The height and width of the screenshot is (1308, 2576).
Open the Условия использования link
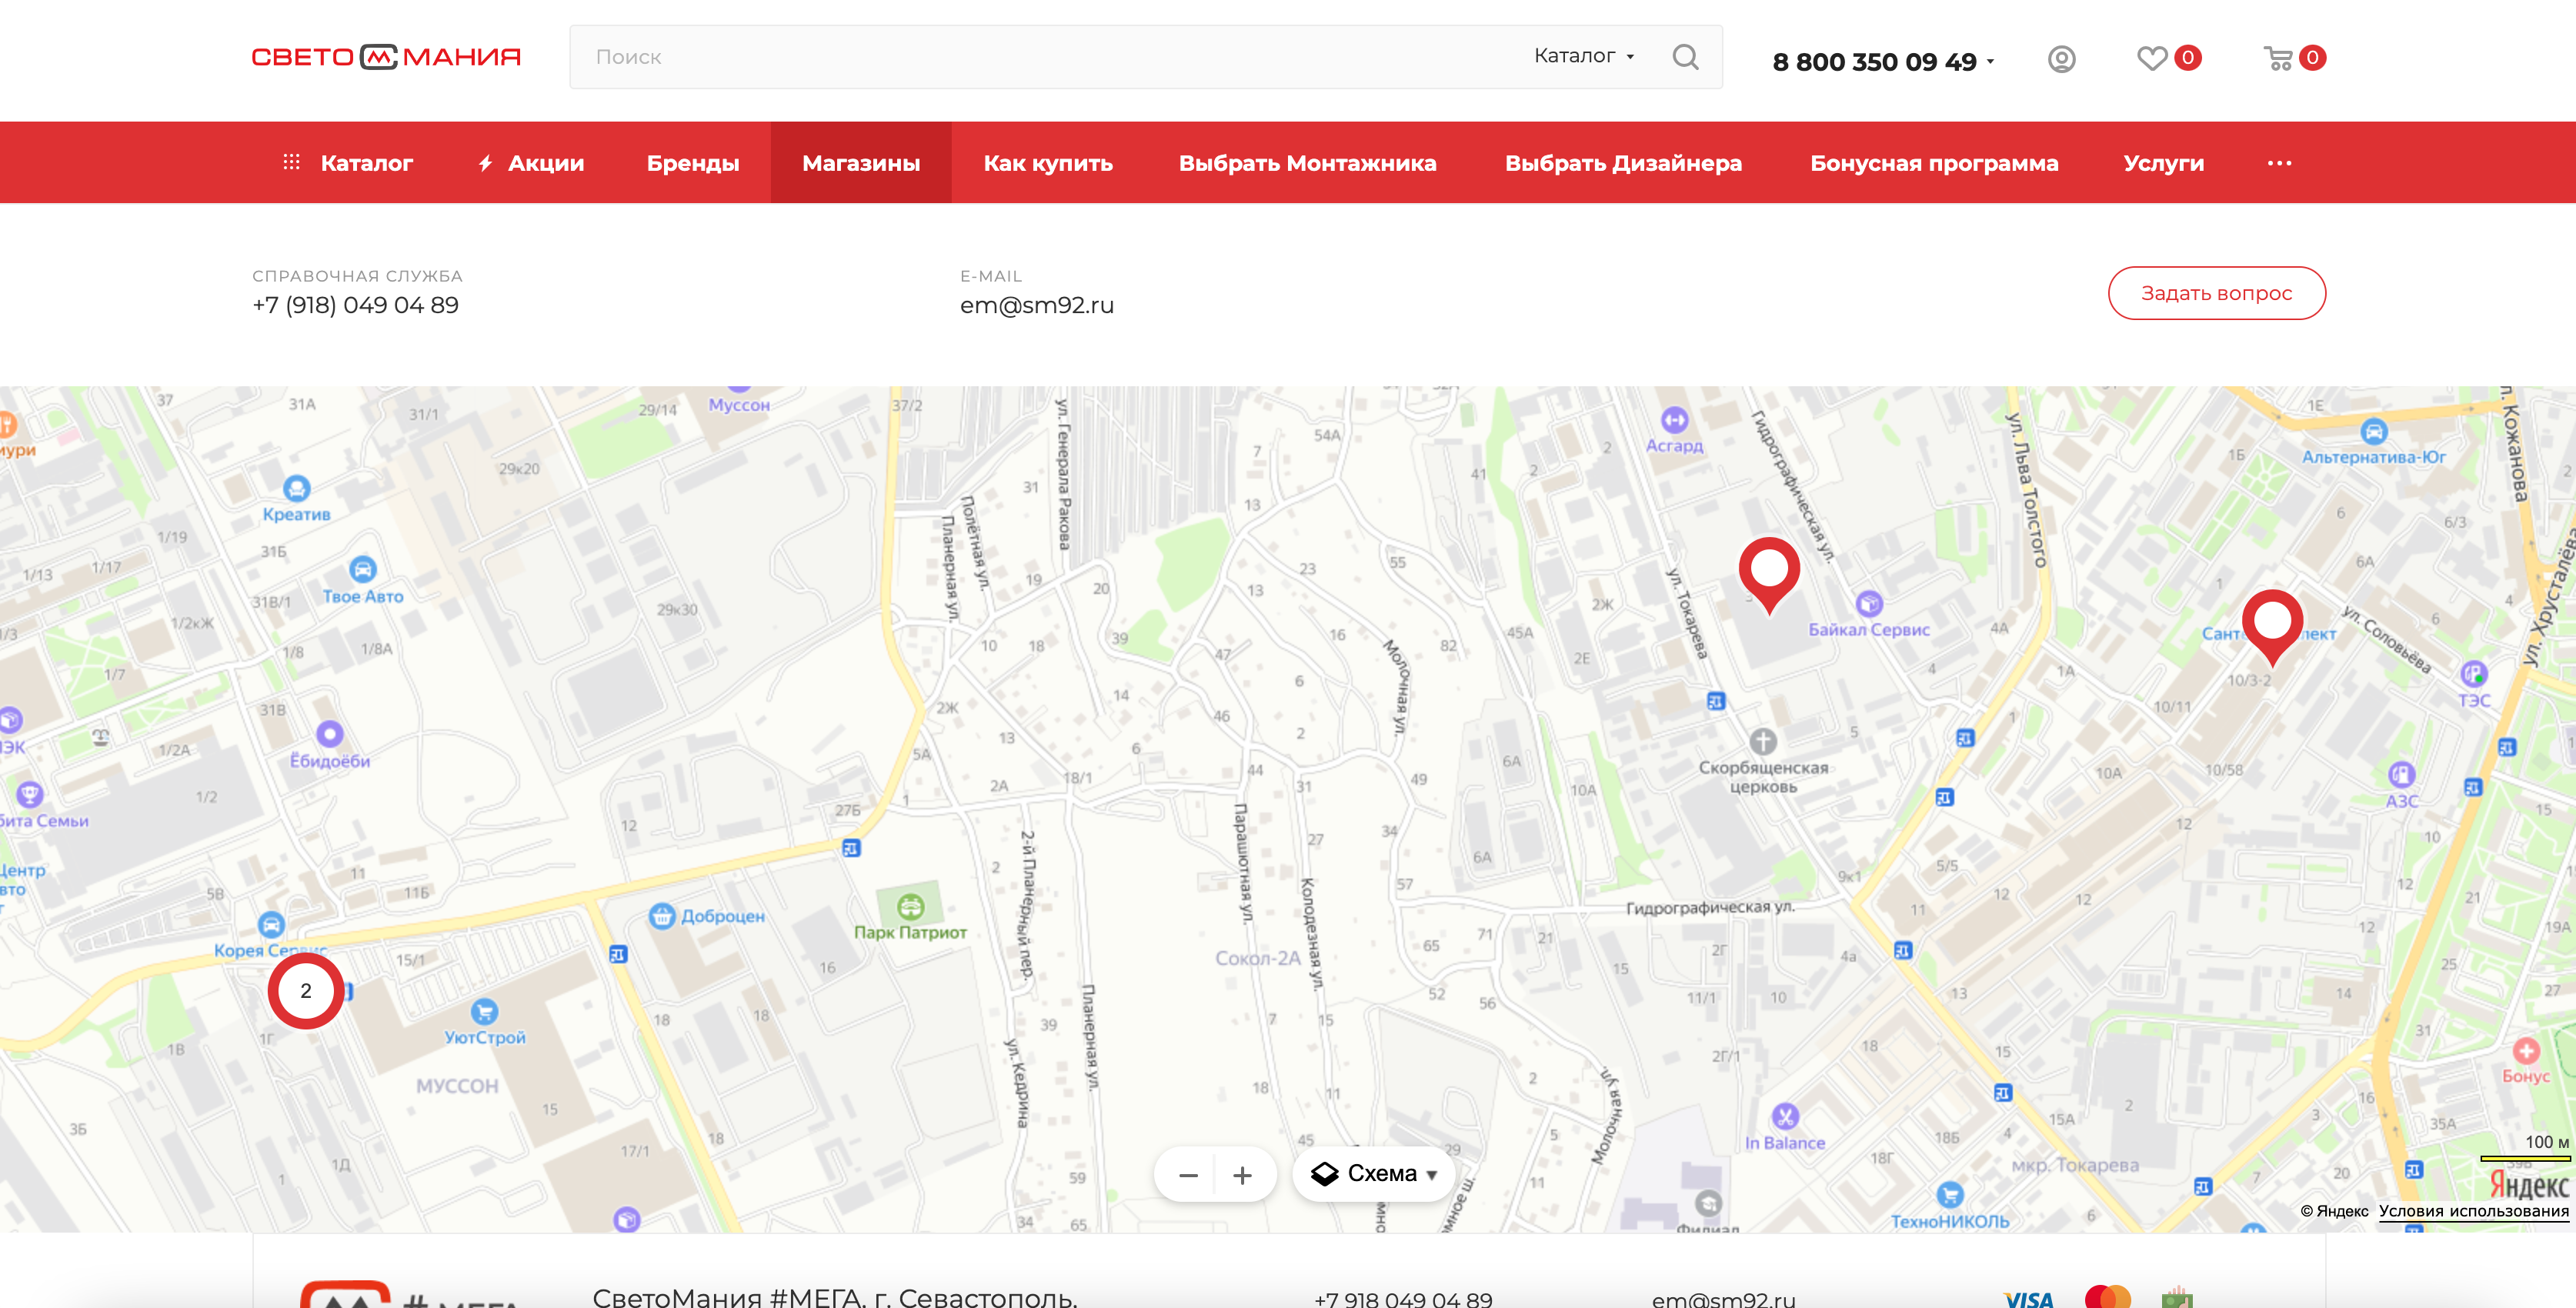[2473, 1211]
